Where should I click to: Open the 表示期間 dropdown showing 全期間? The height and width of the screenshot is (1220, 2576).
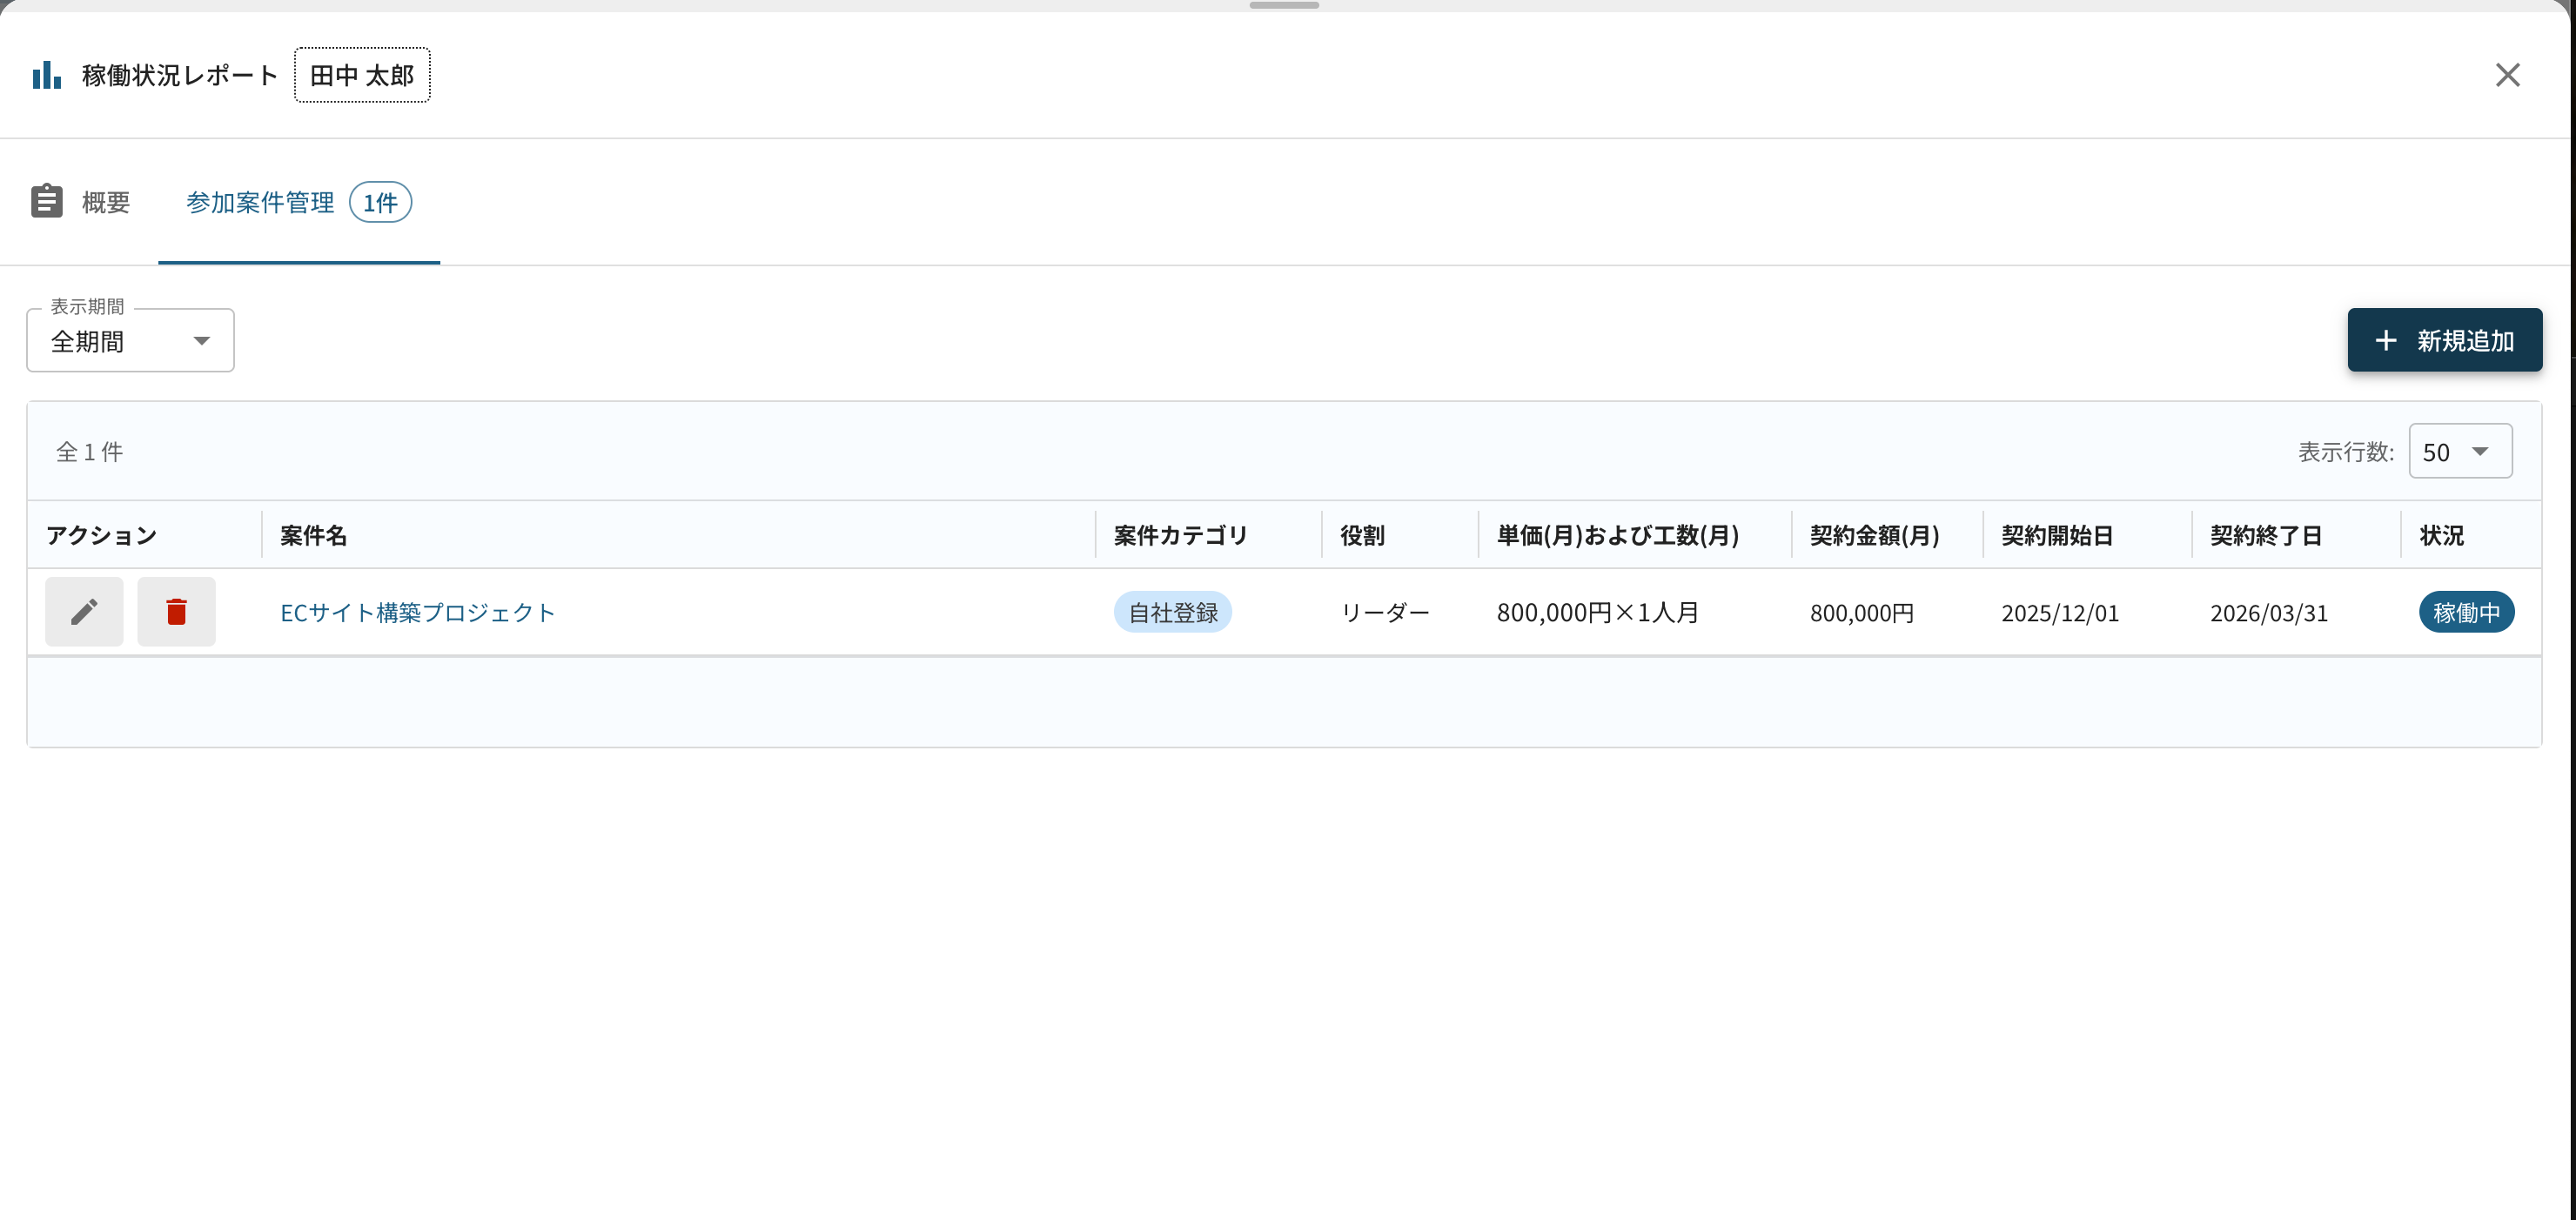(x=120, y=341)
